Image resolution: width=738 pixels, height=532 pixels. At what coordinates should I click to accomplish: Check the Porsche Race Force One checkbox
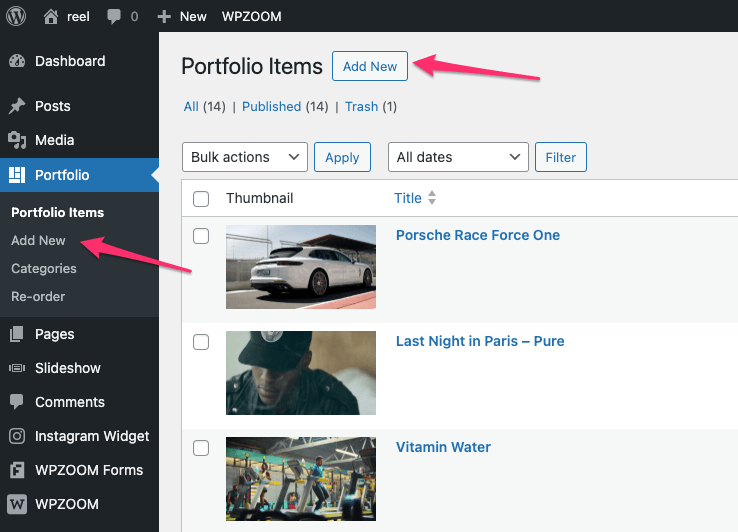coord(201,236)
